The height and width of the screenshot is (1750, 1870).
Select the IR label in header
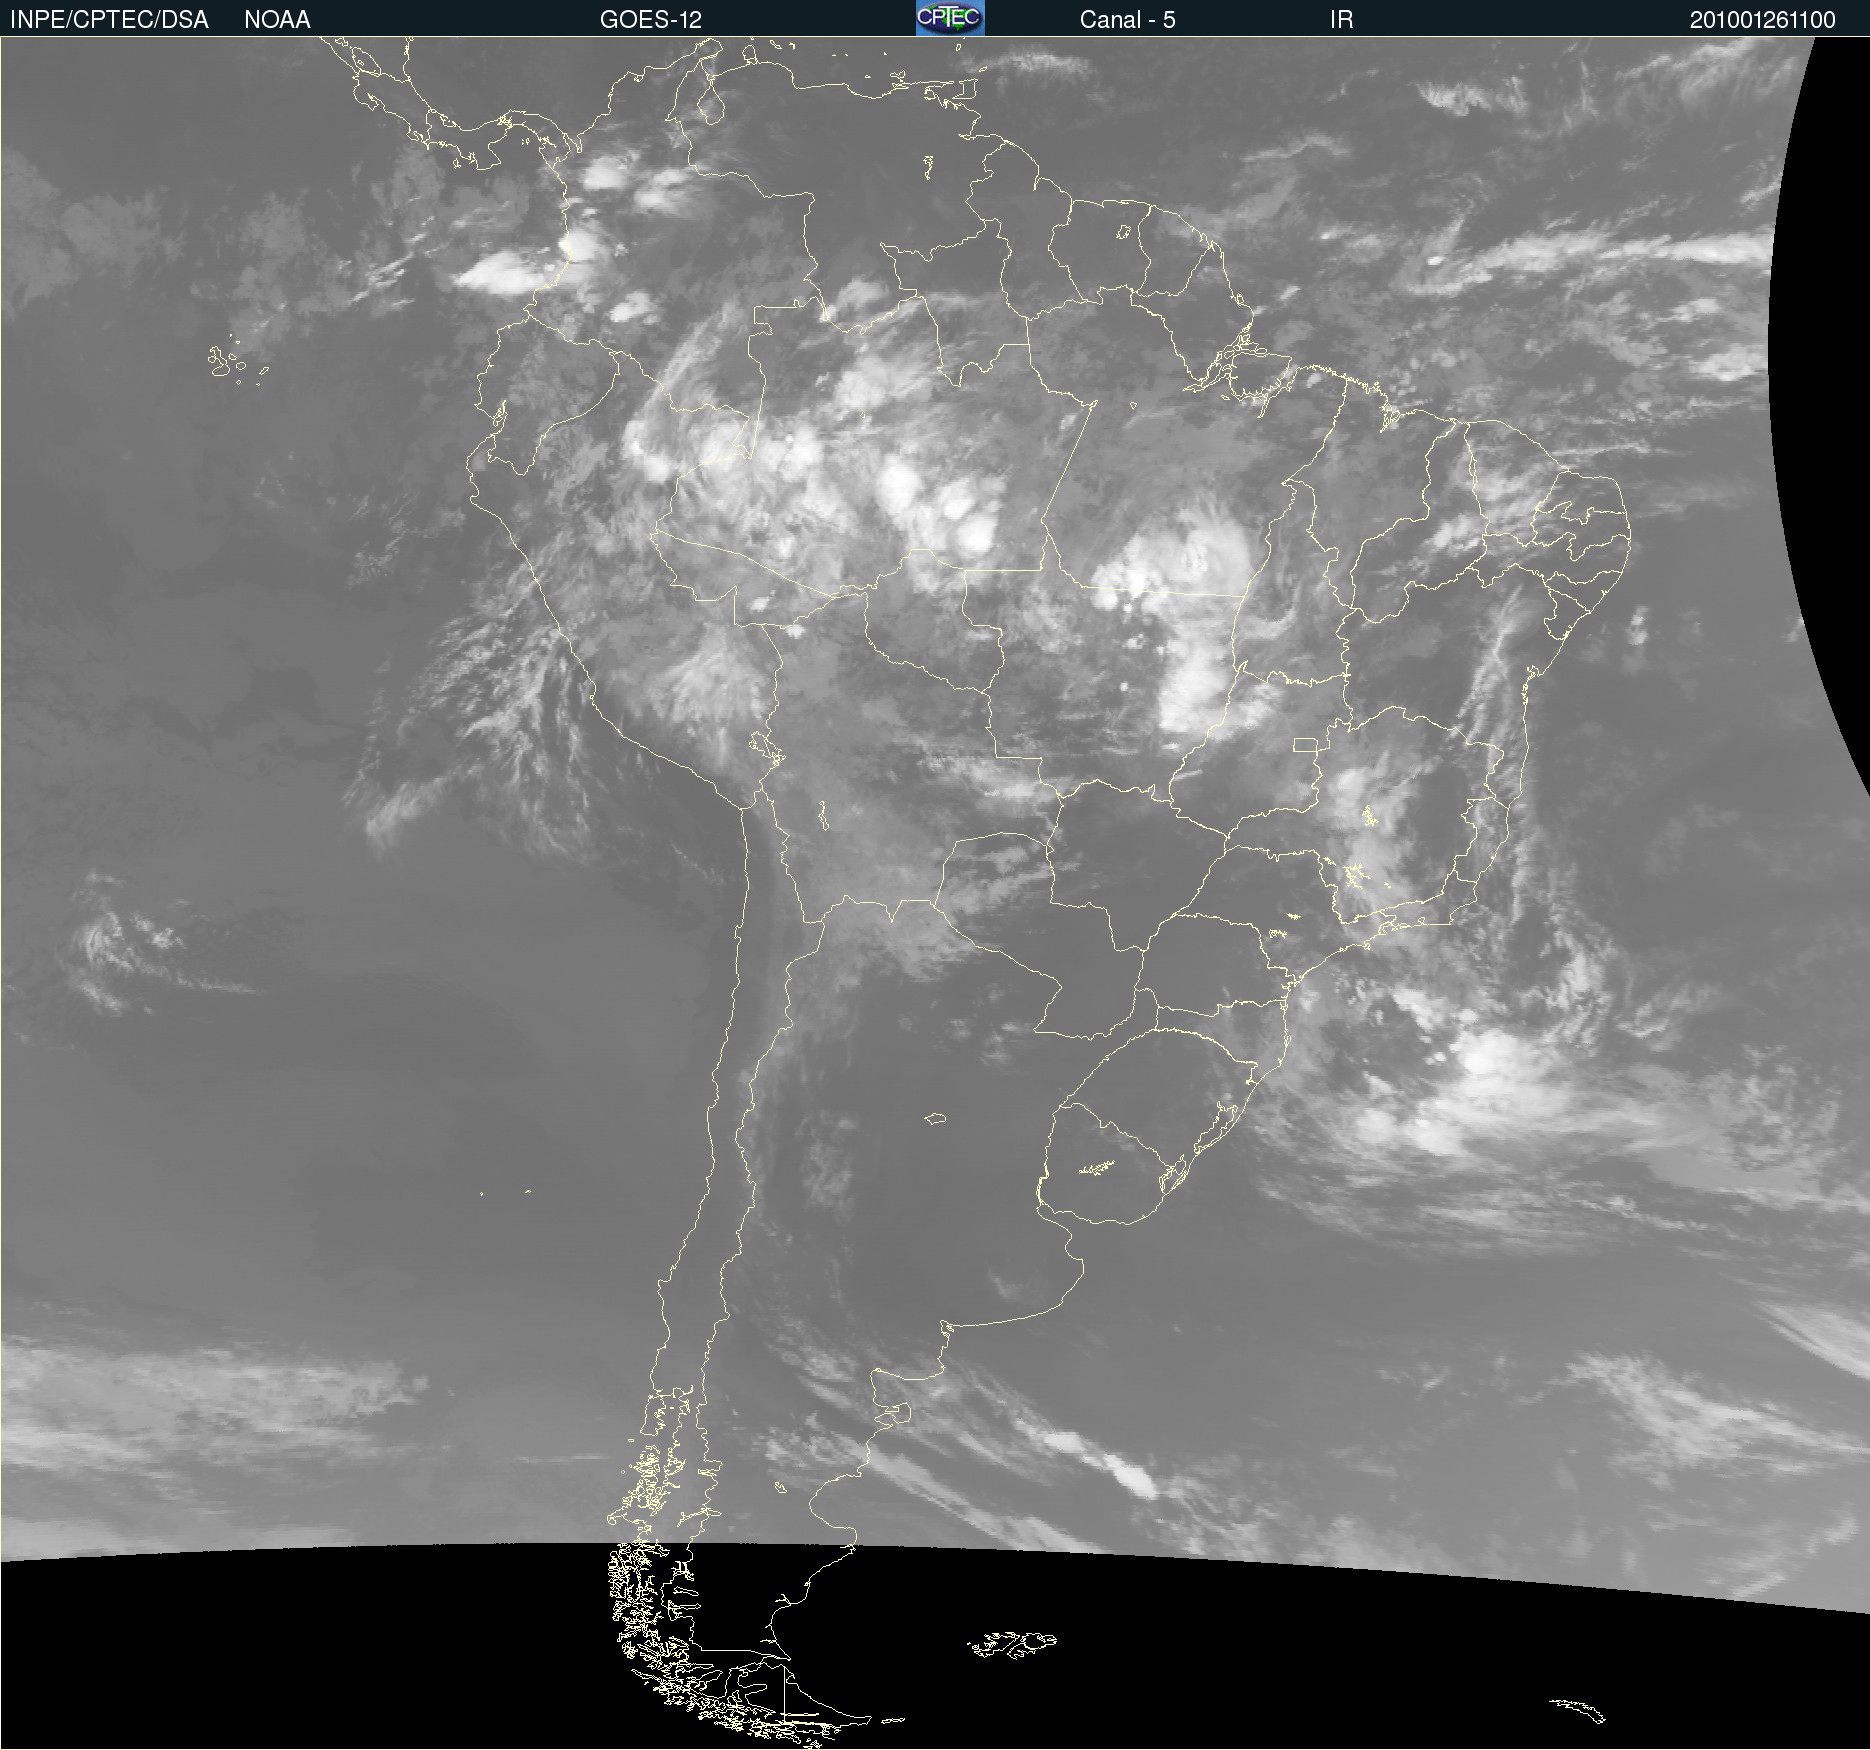1341,20
